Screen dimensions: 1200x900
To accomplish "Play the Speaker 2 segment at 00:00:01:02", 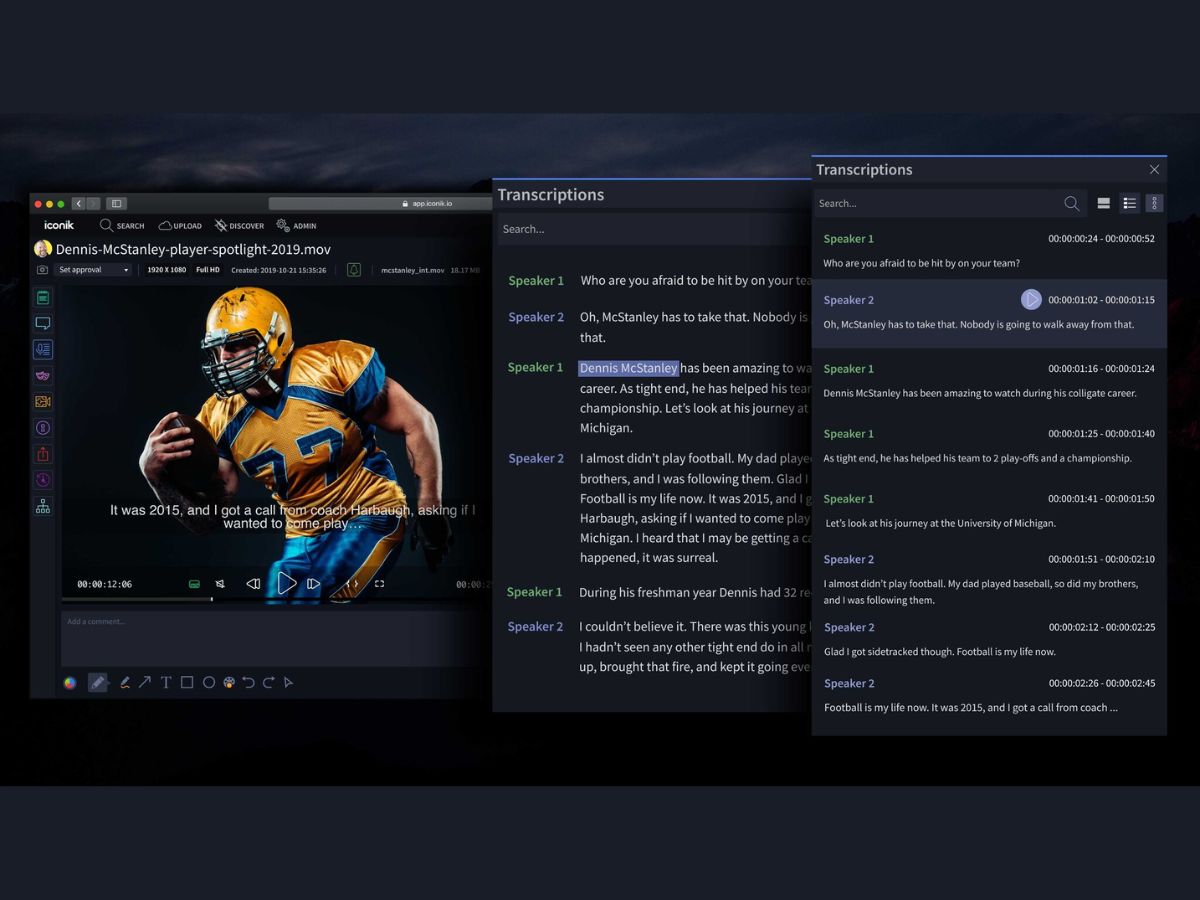I will click(1031, 300).
